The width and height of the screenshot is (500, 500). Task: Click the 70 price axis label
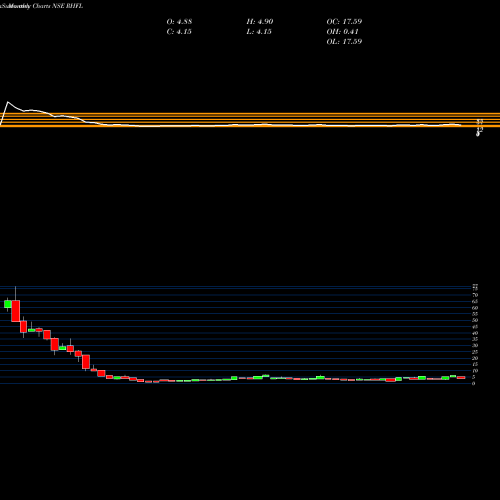475,295
